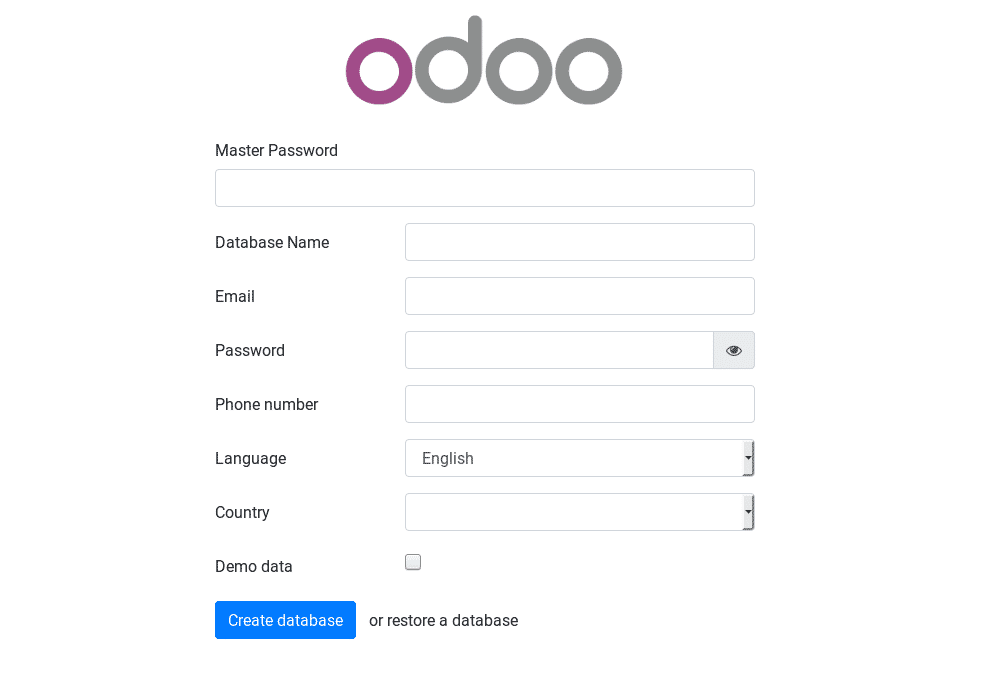The image size is (992, 689).
Task: Click the Demo data label
Action: 254,566
